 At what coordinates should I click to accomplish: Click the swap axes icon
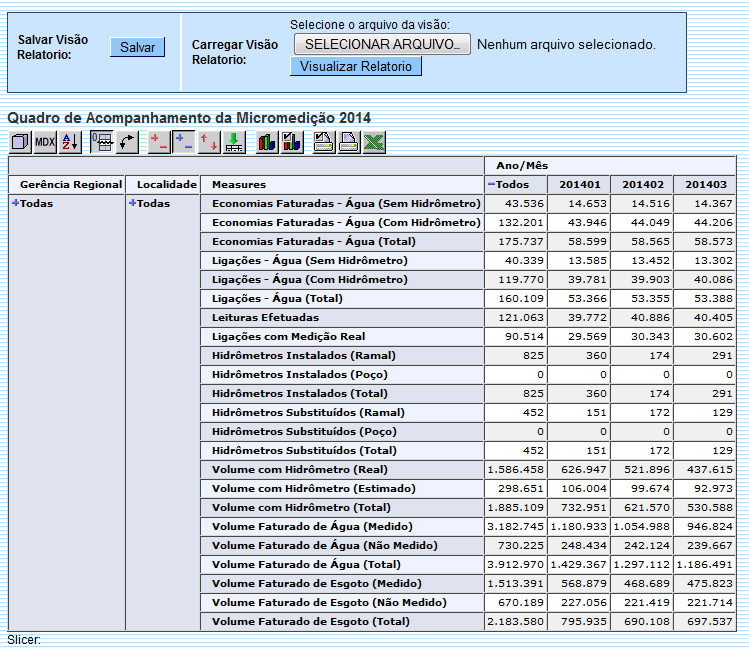(127, 142)
